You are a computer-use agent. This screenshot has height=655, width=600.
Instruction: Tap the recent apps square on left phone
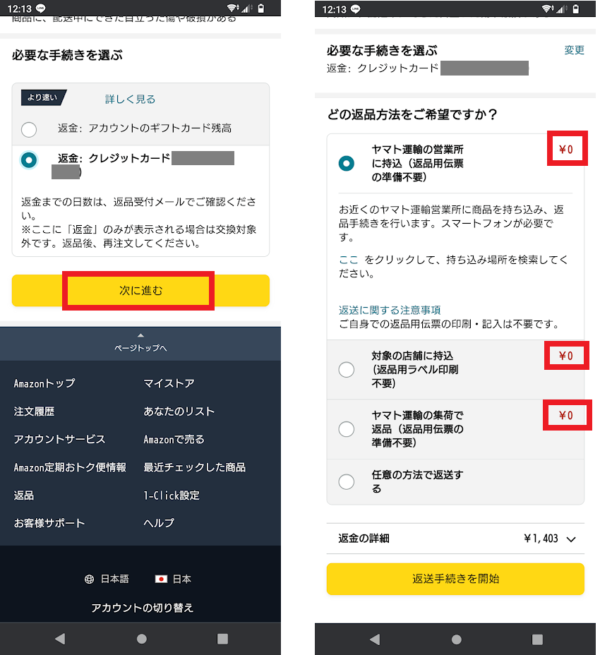point(223,639)
